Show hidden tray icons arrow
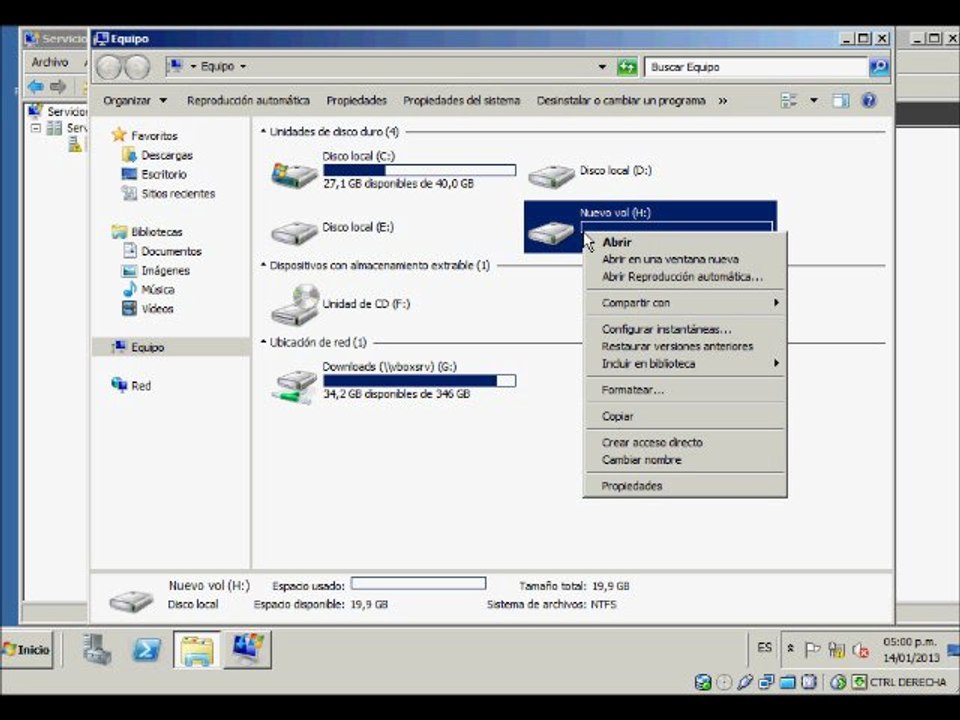 click(x=790, y=648)
